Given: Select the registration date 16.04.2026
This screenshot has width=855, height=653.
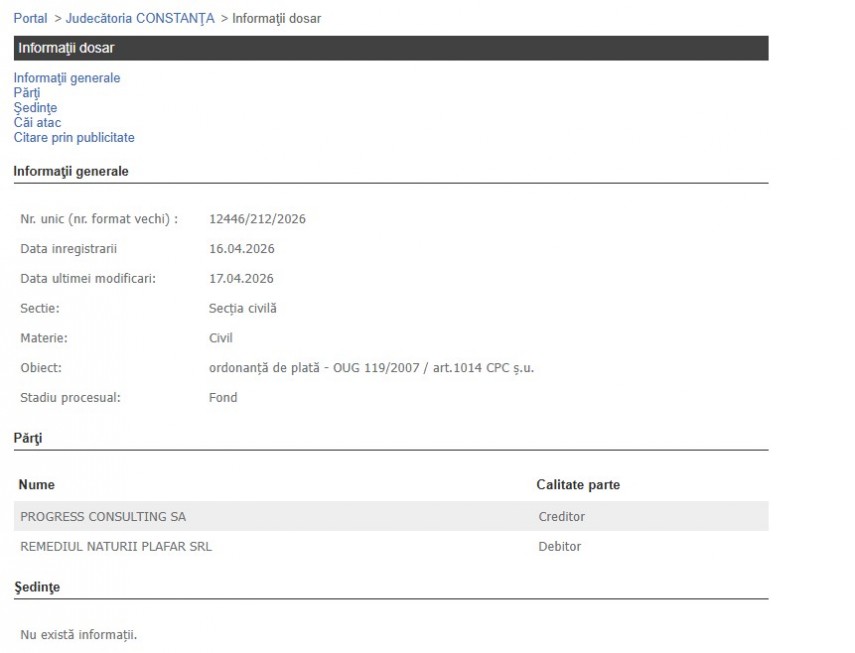Looking at the screenshot, I should tap(241, 249).
